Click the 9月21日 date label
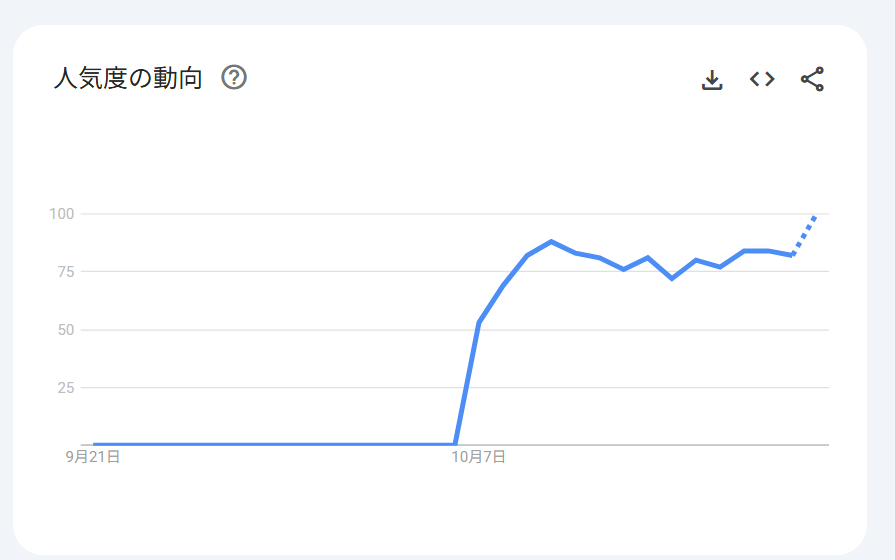This screenshot has width=895, height=560. coord(93,457)
